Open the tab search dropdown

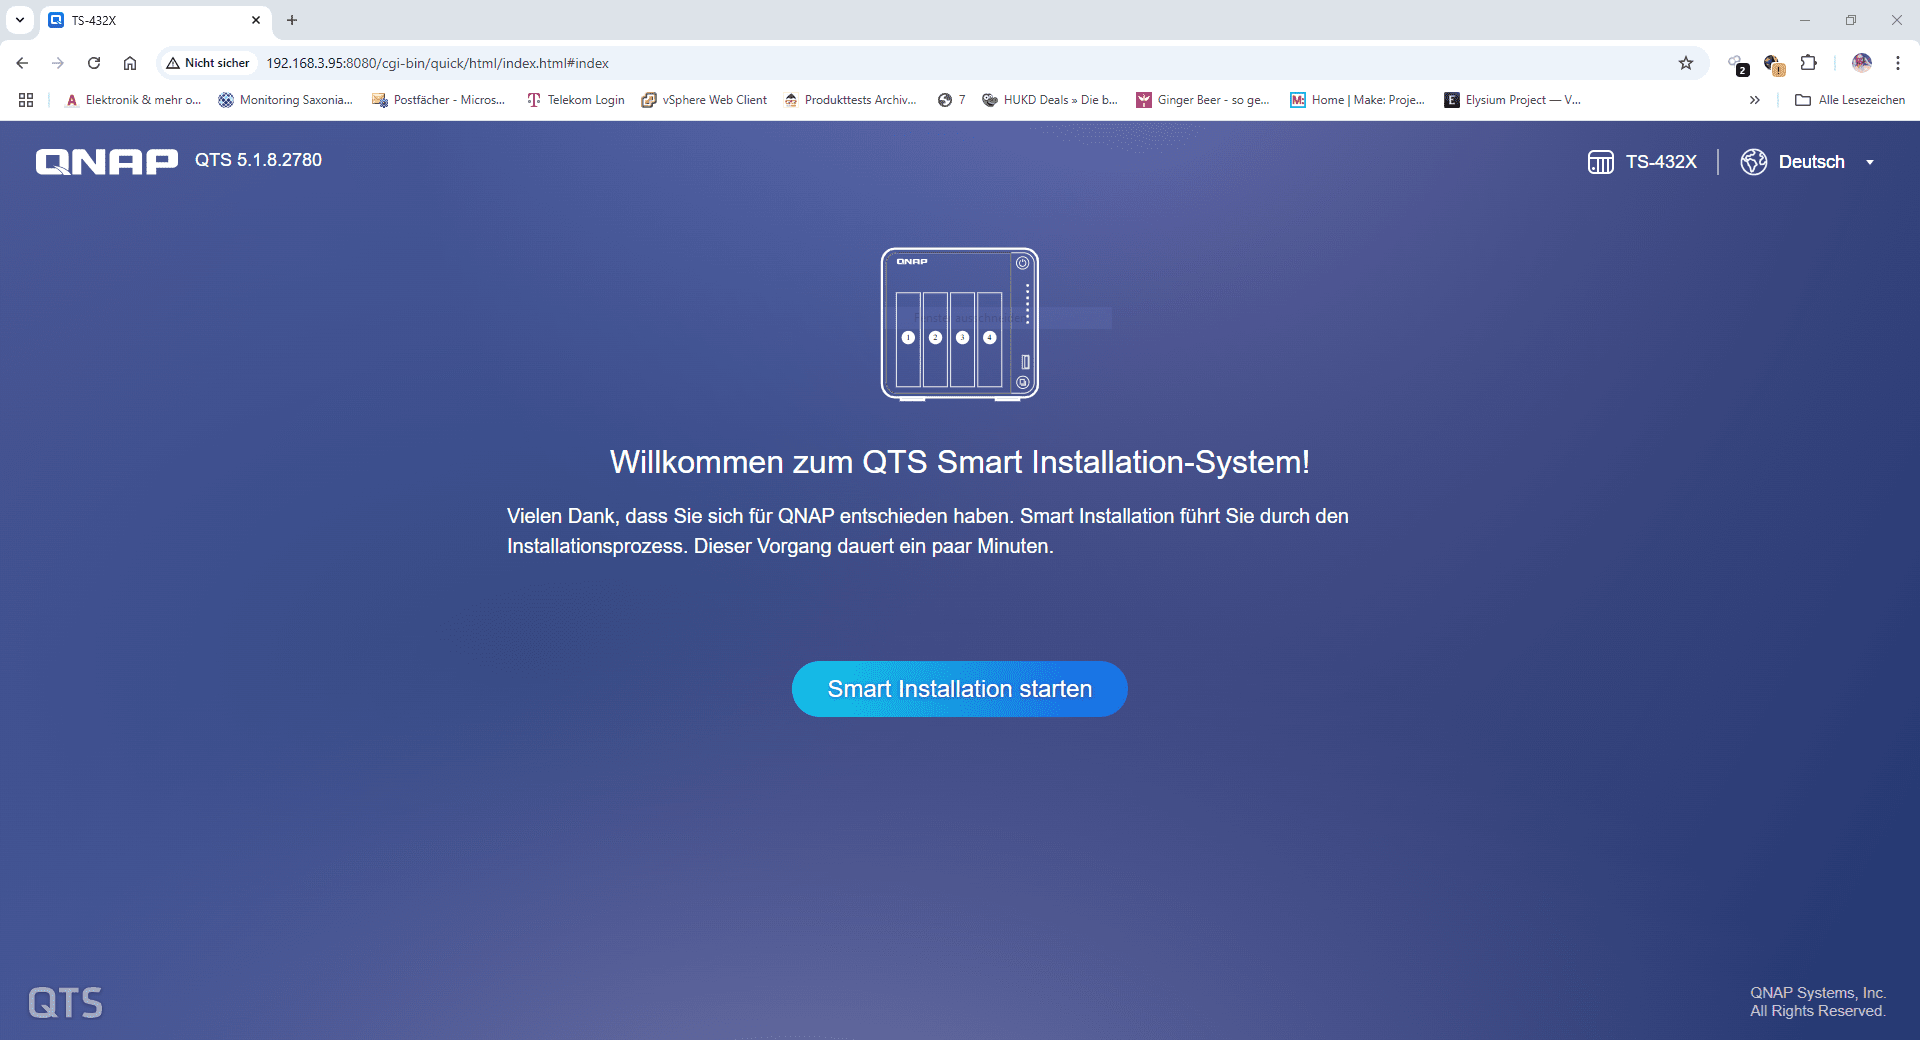[19, 20]
